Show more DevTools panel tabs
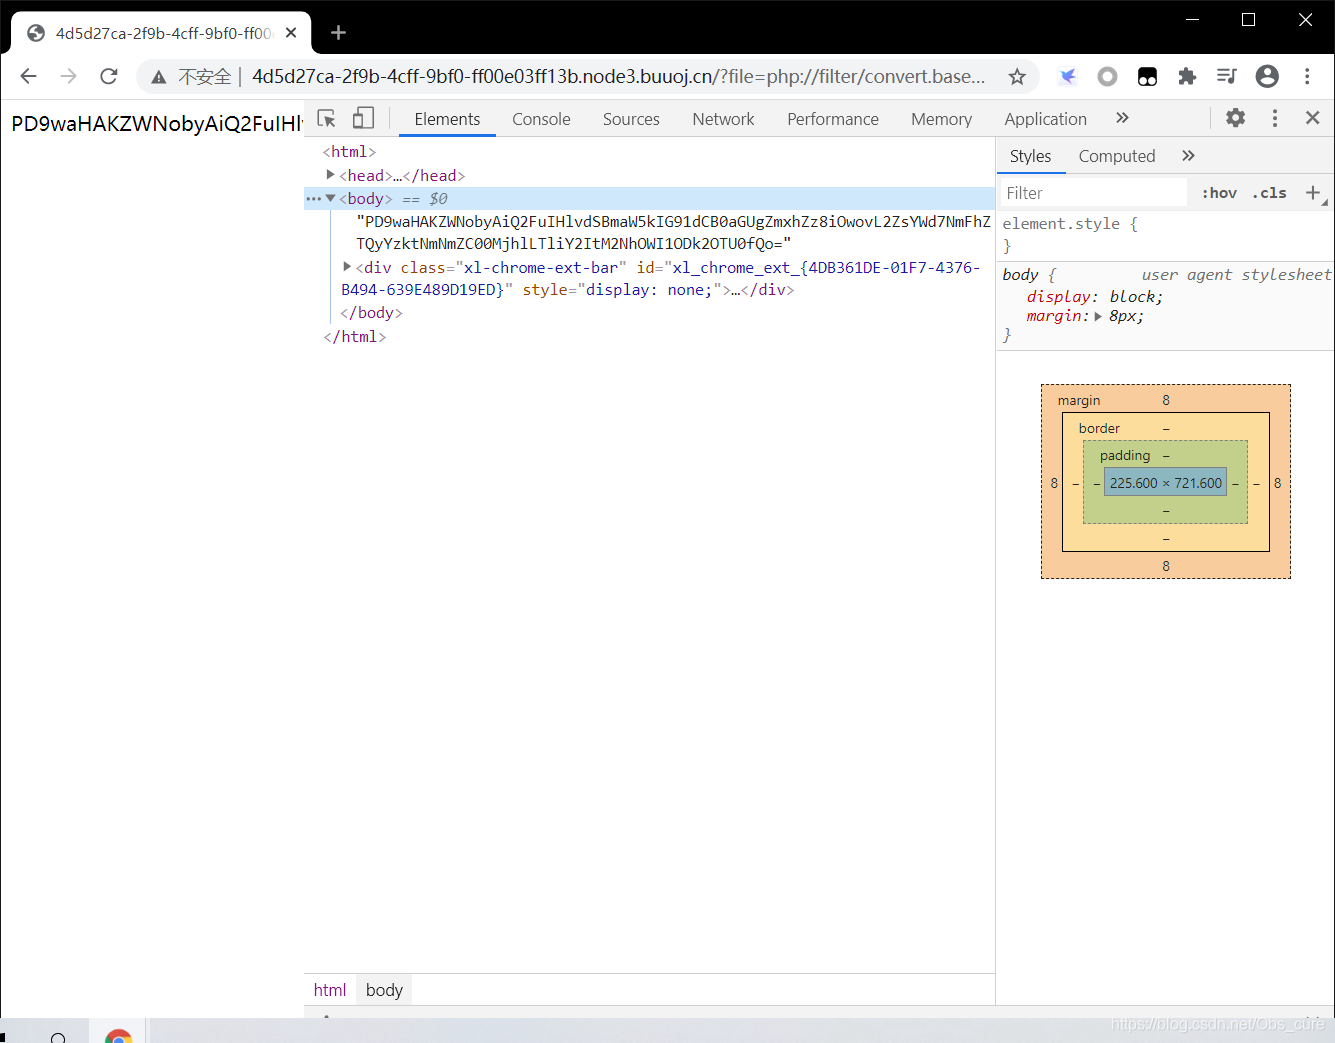The height and width of the screenshot is (1043, 1335). click(1122, 118)
